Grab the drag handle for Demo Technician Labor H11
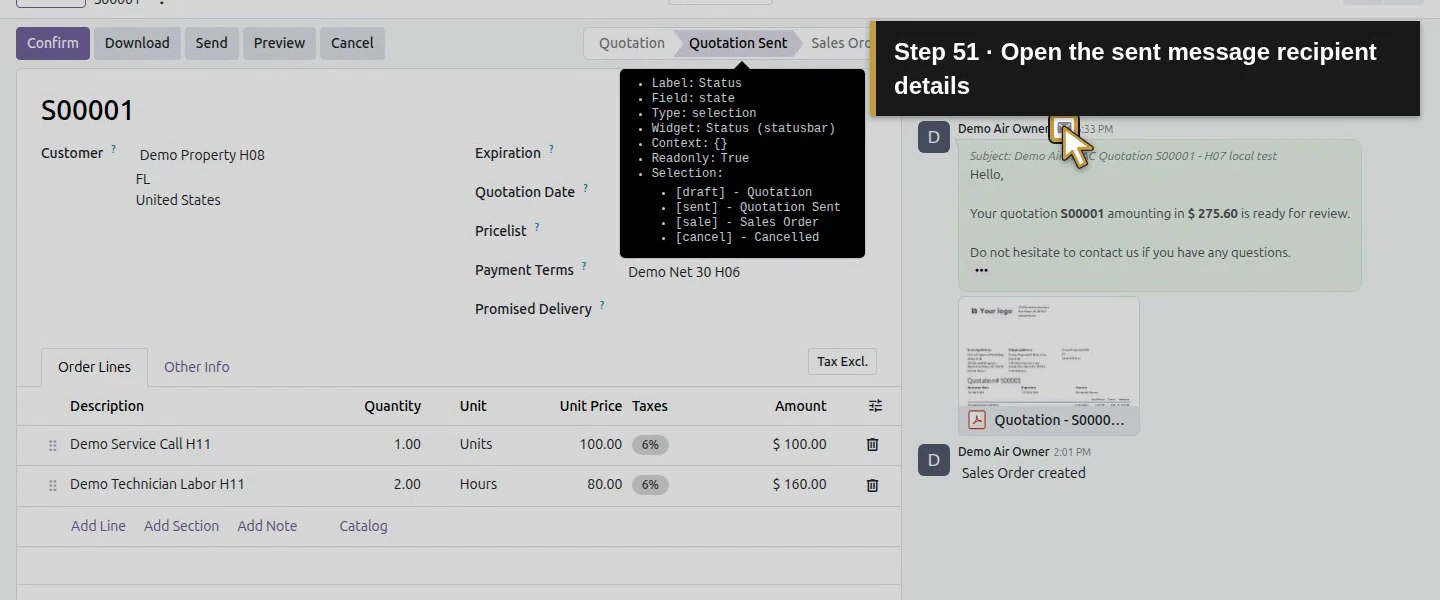 click(x=53, y=486)
